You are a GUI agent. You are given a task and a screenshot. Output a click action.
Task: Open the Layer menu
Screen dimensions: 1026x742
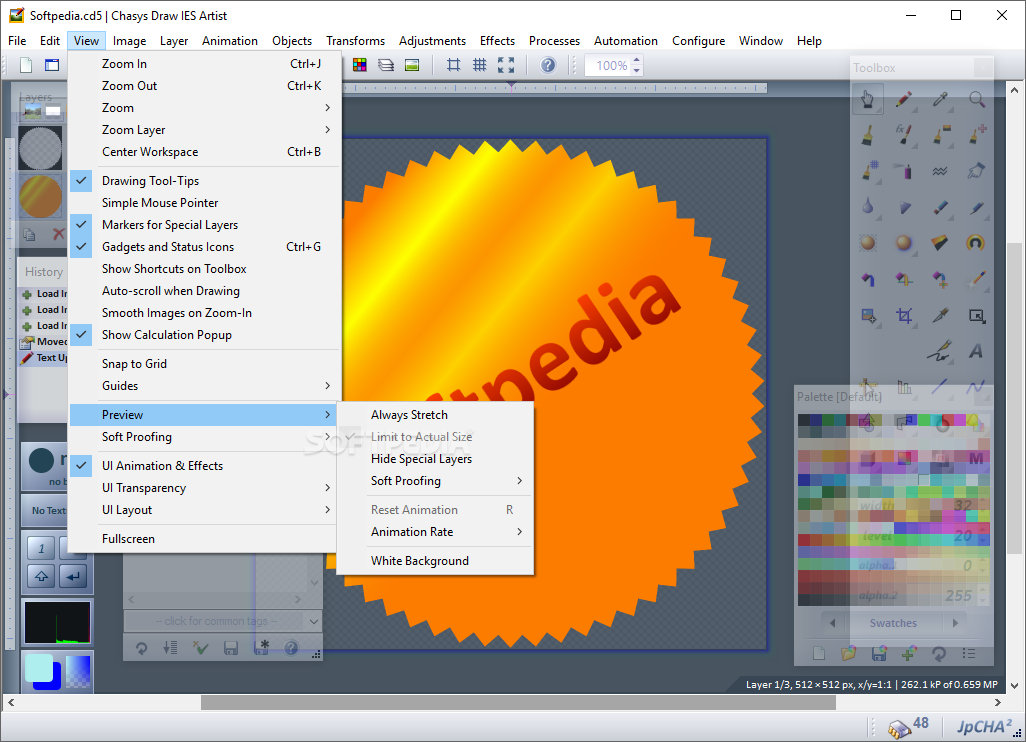coord(174,41)
